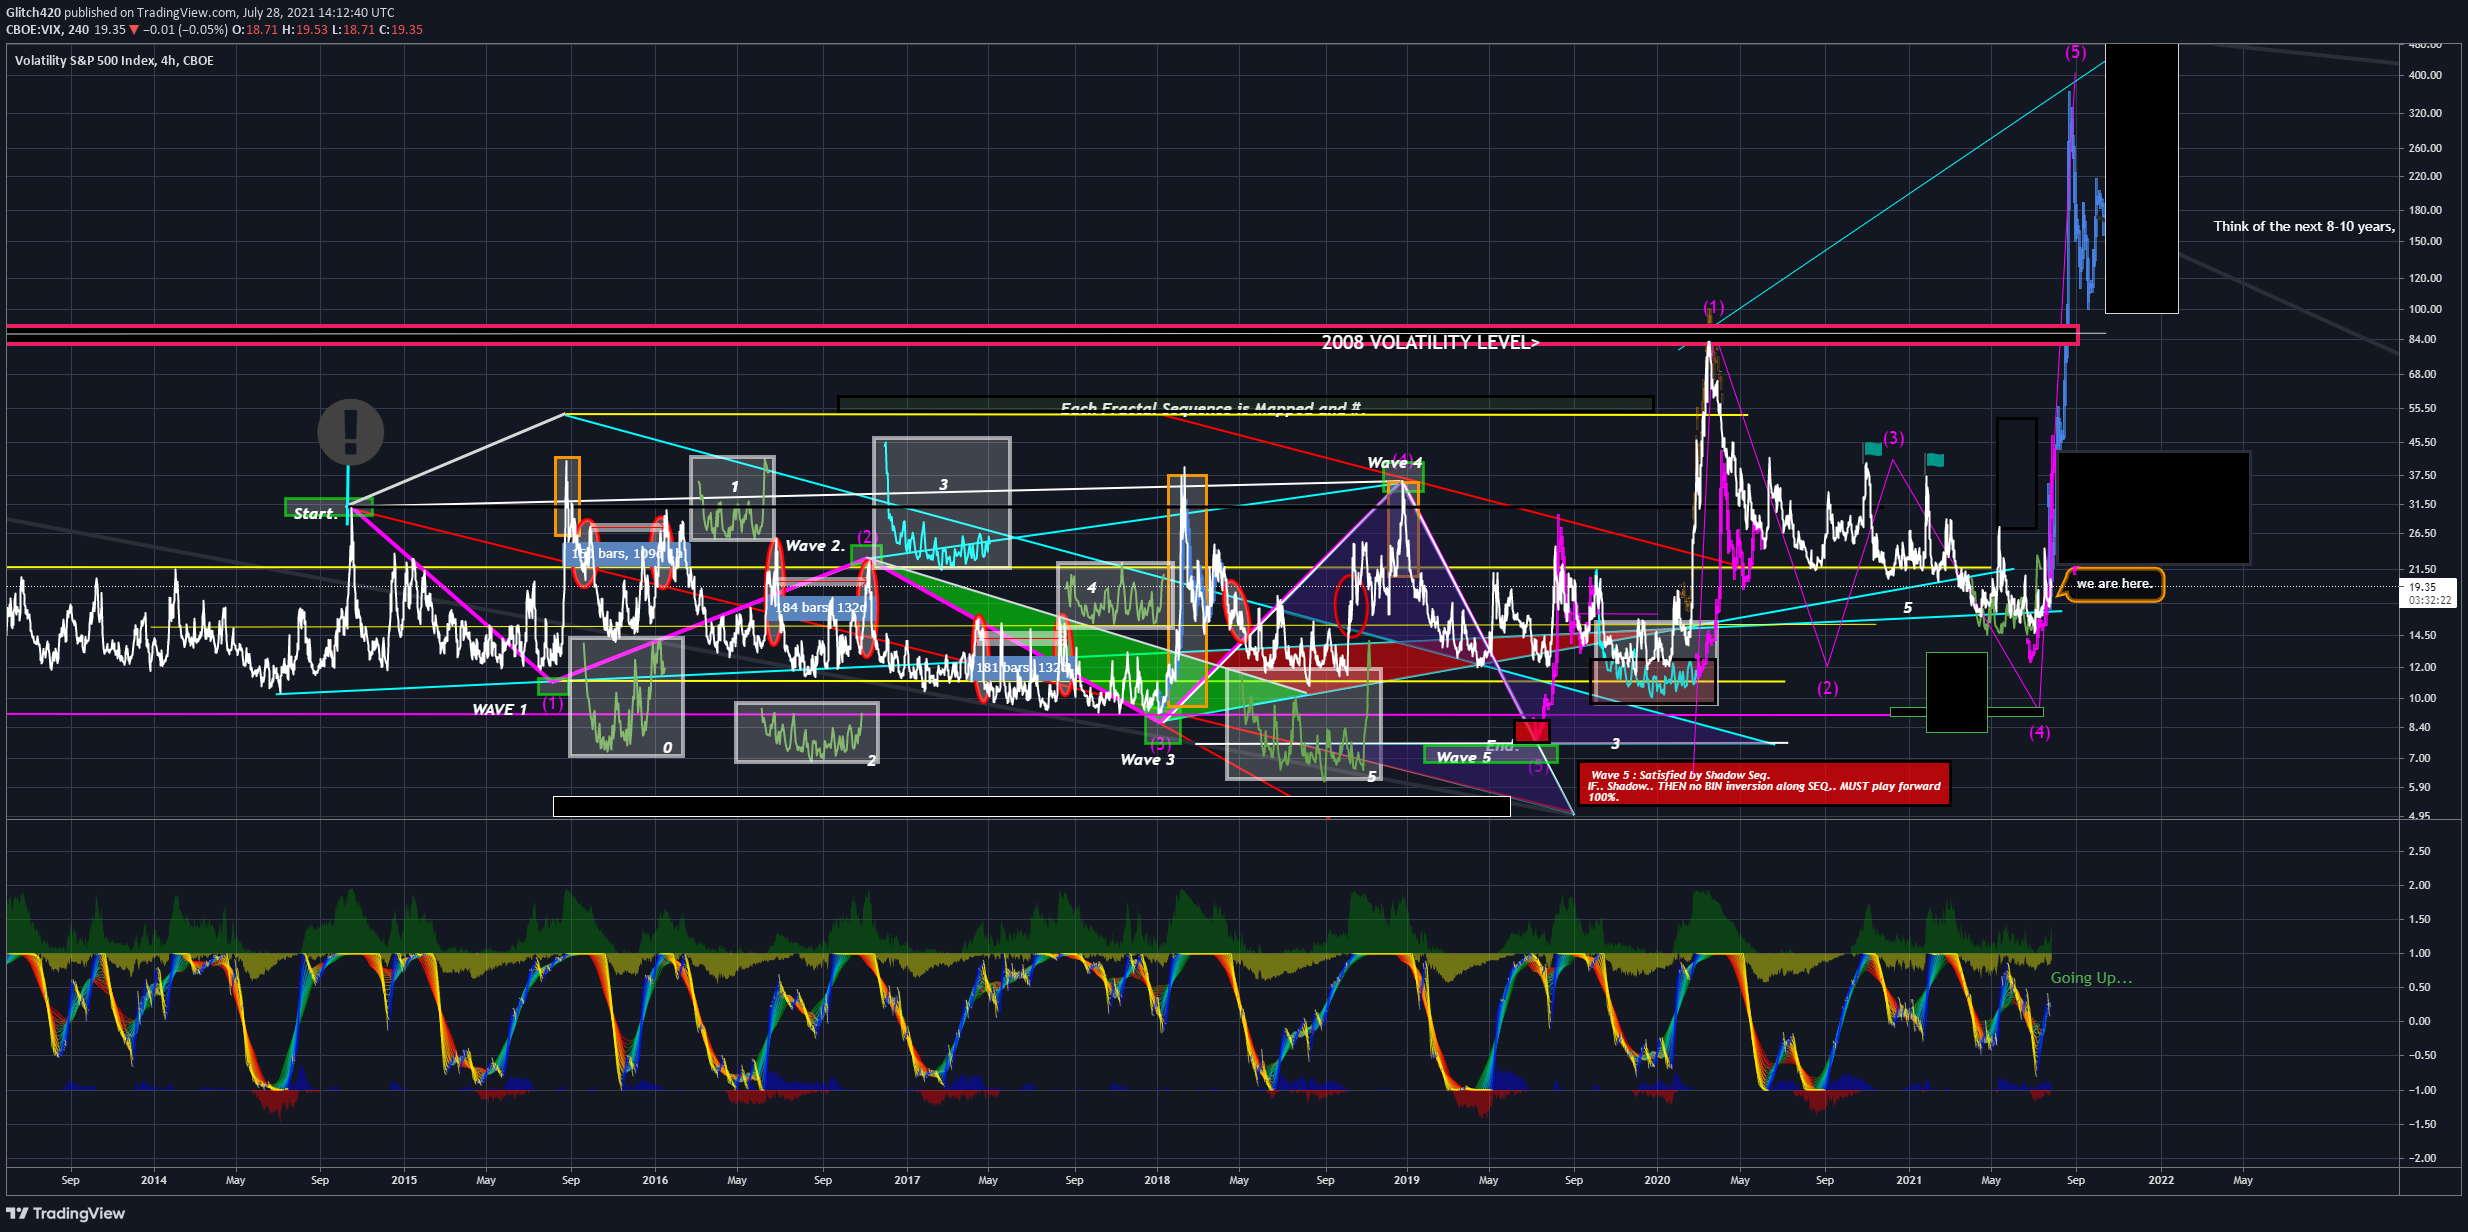Screen dimensions: 2468x1232
Task: Select the pink (5) label at the spike top
Action: (2075, 51)
